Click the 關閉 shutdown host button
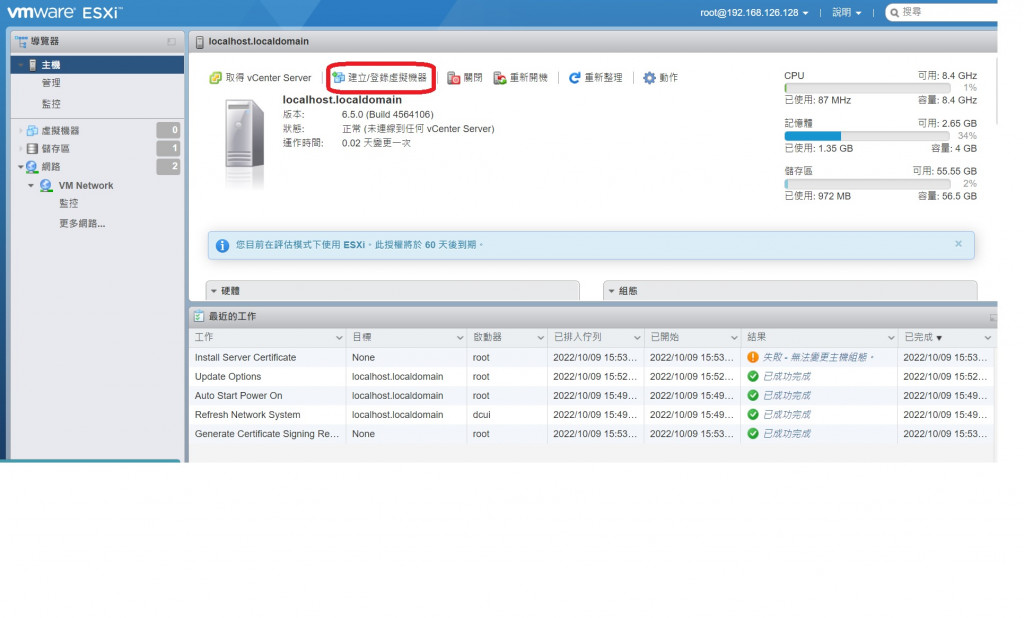This screenshot has width=1024, height=618. [464, 78]
